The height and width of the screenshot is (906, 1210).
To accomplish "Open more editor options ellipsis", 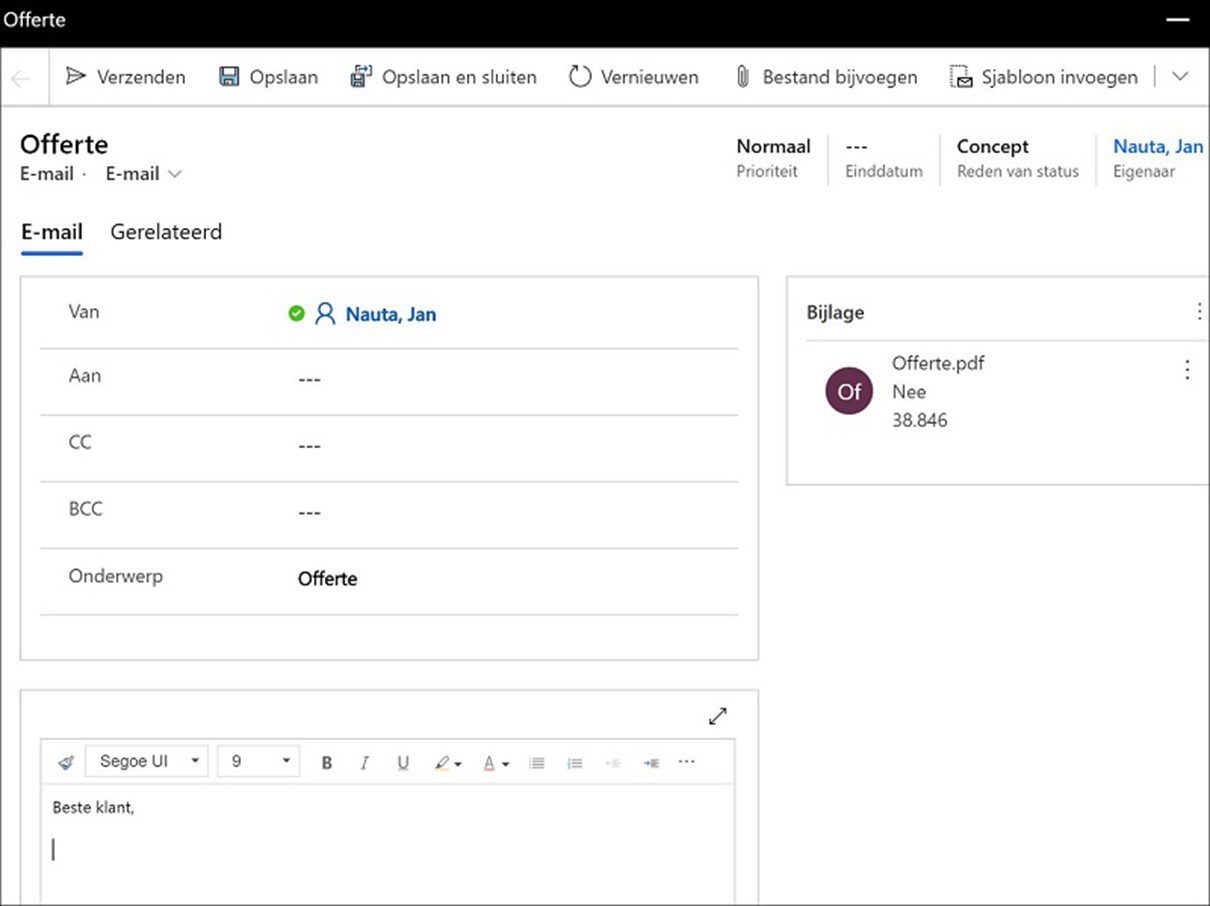I will 686,762.
